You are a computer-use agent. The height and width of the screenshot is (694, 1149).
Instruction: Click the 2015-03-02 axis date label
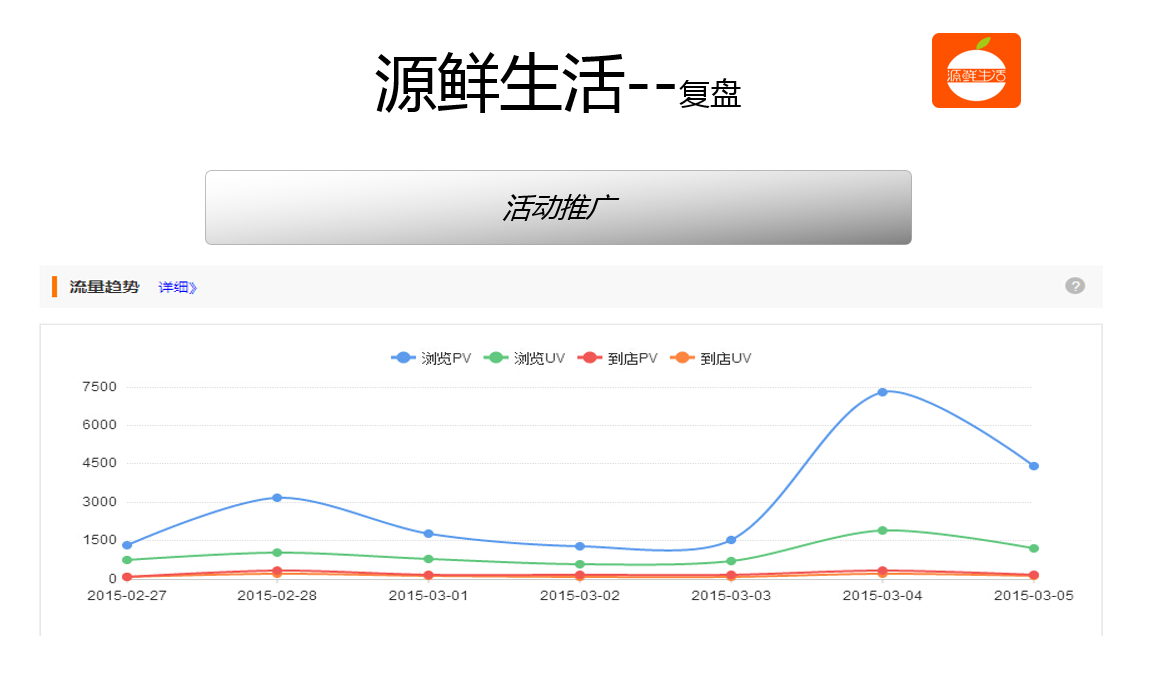pos(580,596)
